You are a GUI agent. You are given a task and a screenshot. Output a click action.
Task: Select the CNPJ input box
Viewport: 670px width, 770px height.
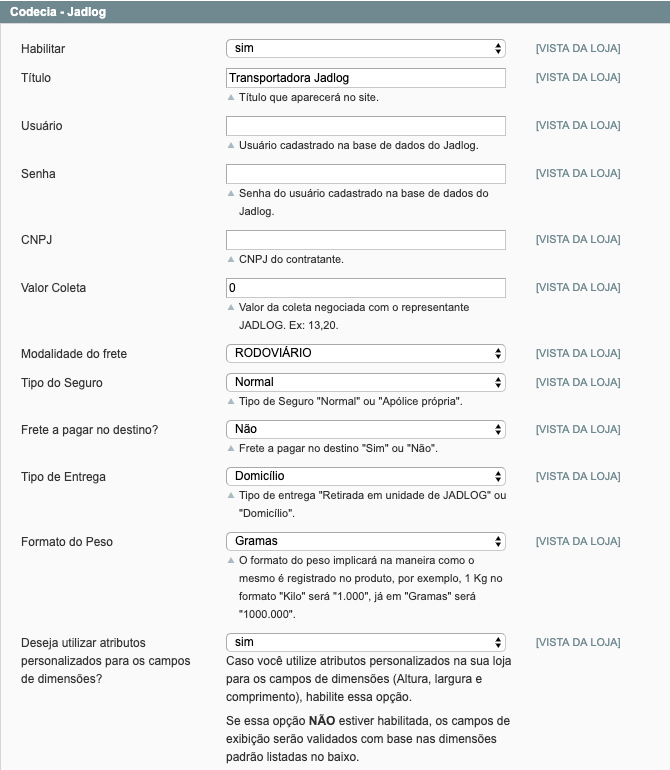point(366,239)
